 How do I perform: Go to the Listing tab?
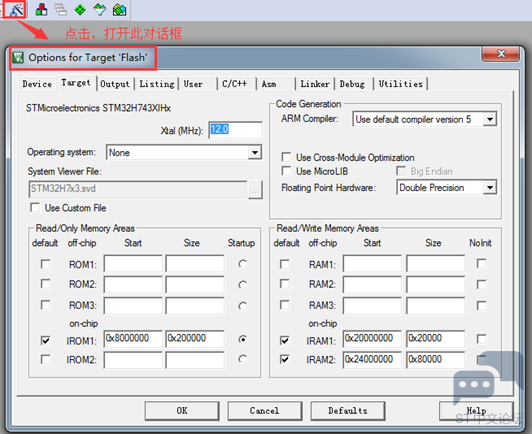157,84
